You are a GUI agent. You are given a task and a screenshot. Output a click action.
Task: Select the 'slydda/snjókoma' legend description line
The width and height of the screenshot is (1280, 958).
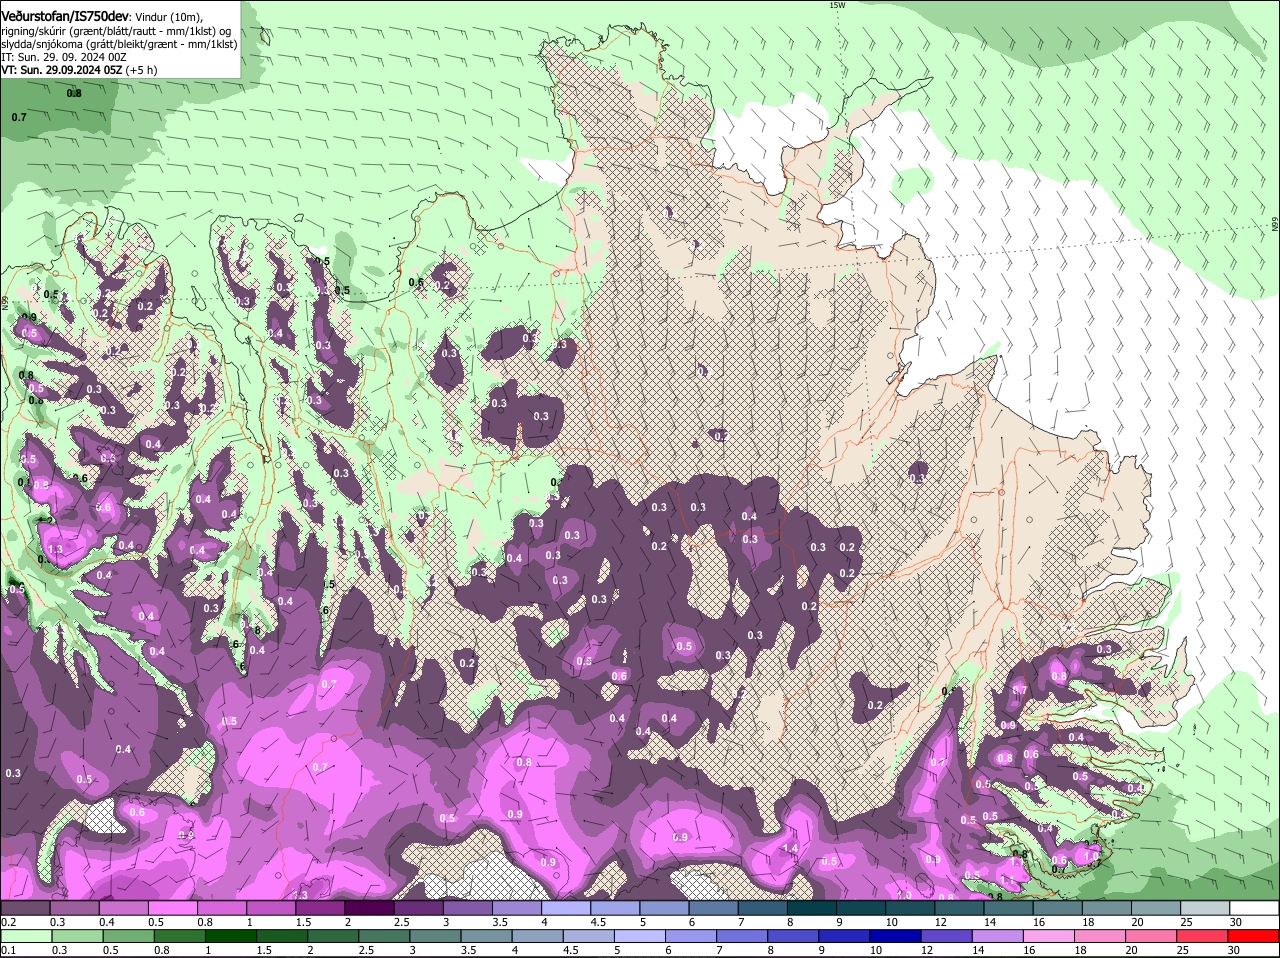[119, 43]
